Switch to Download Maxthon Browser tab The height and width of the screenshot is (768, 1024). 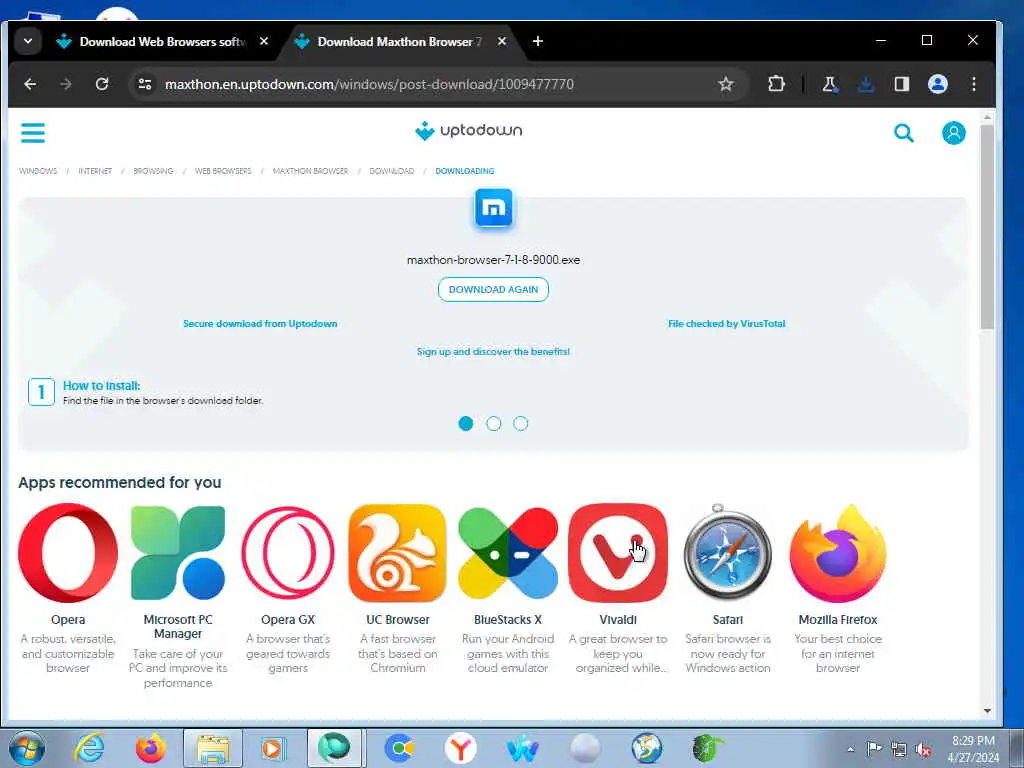coord(400,41)
